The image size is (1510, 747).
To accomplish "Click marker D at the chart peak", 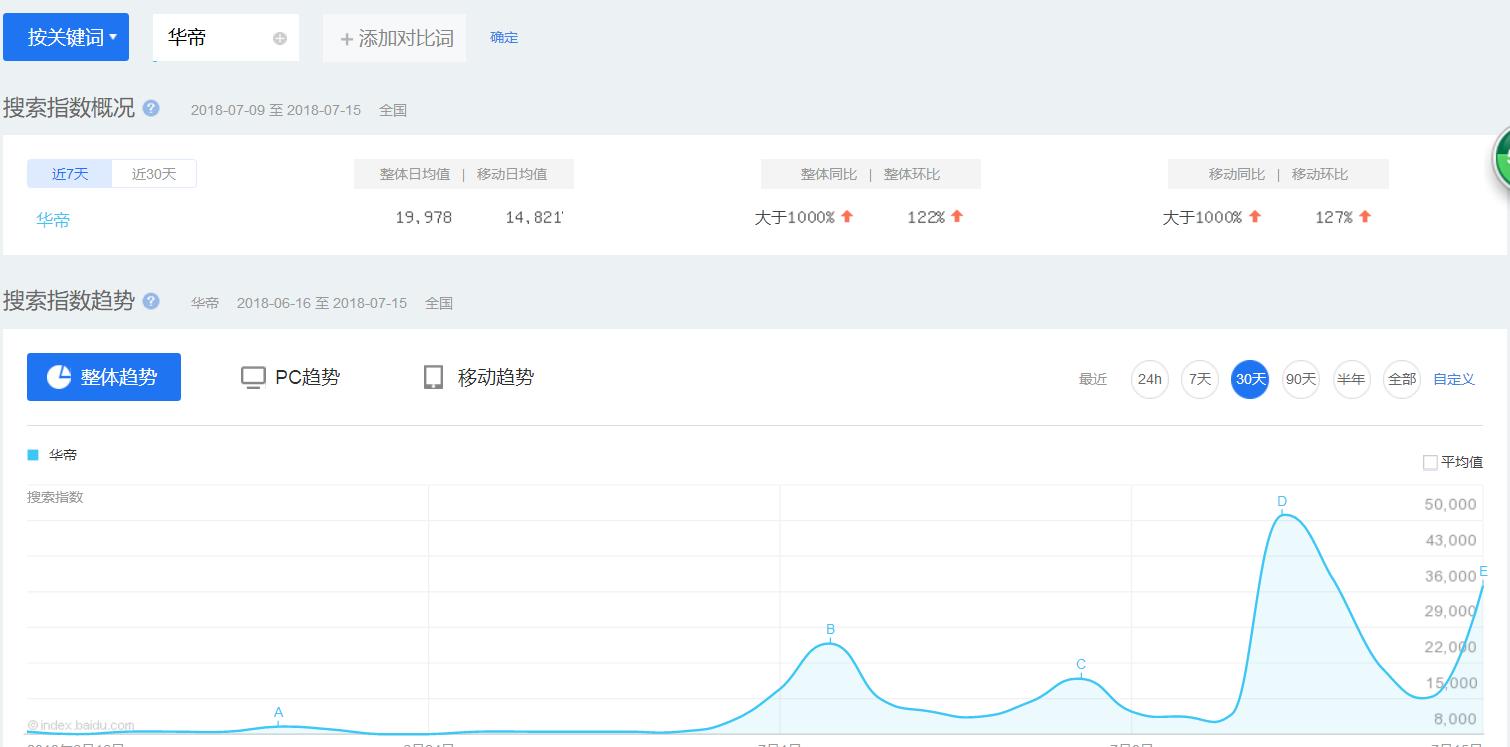I will pos(1282,502).
